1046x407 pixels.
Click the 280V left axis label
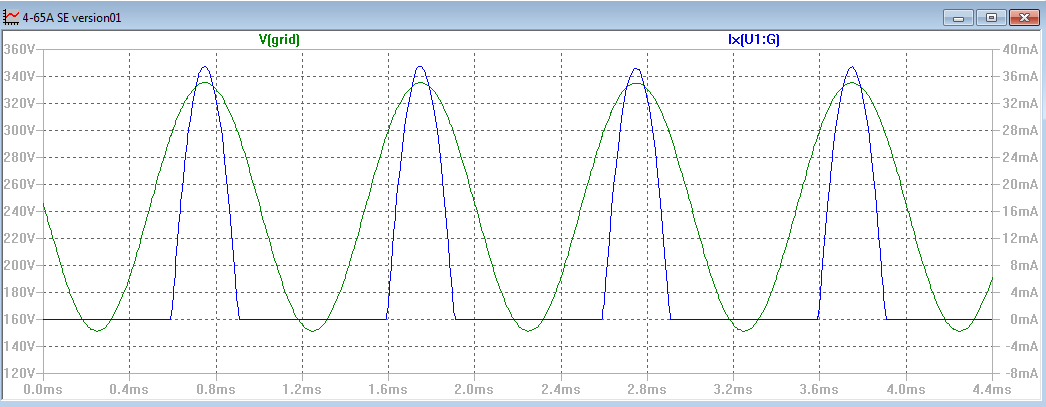click(19, 157)
